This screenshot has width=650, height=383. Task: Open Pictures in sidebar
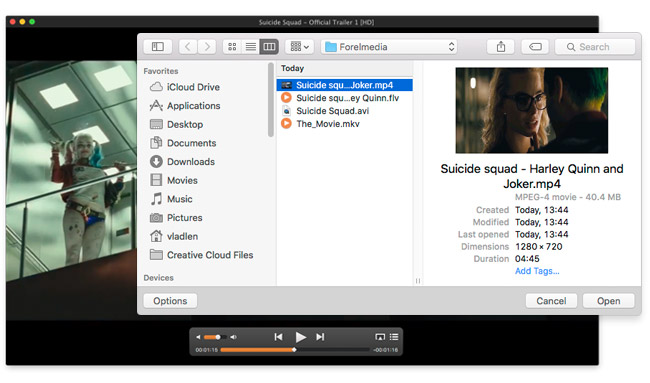(176, 218)
